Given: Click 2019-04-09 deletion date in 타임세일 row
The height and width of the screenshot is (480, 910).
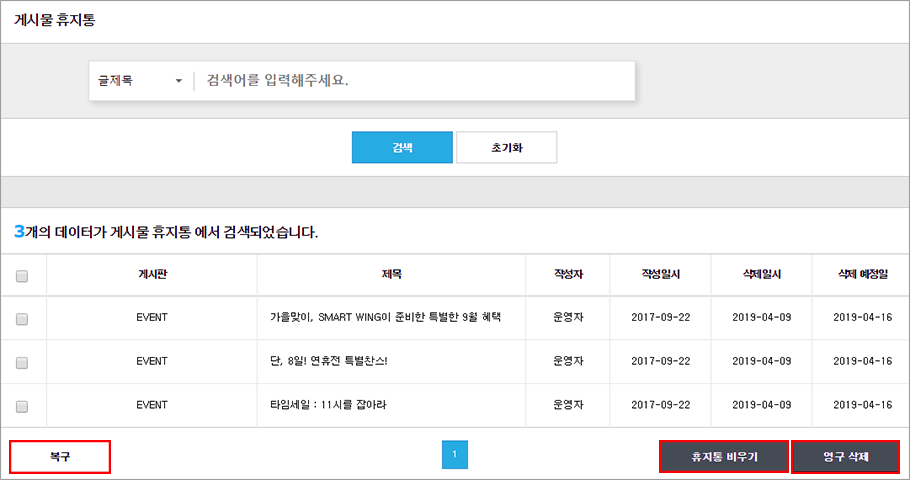Looking at the screenshot, I should [762, 405].
